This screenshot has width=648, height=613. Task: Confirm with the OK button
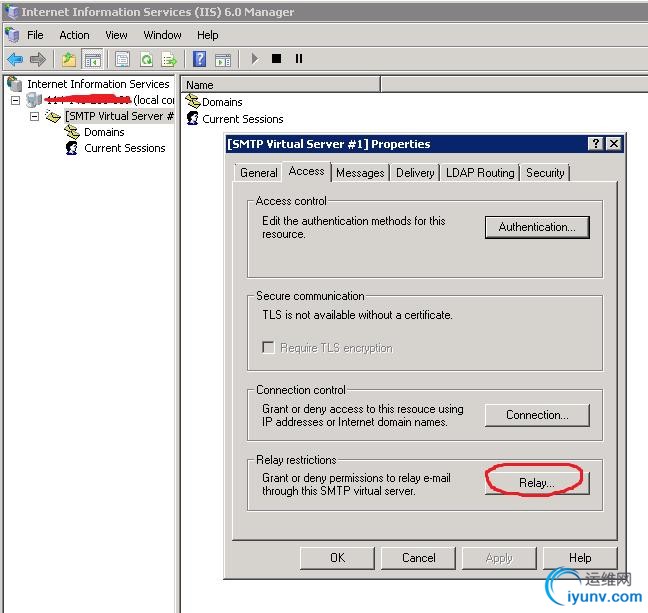[337, 558]
